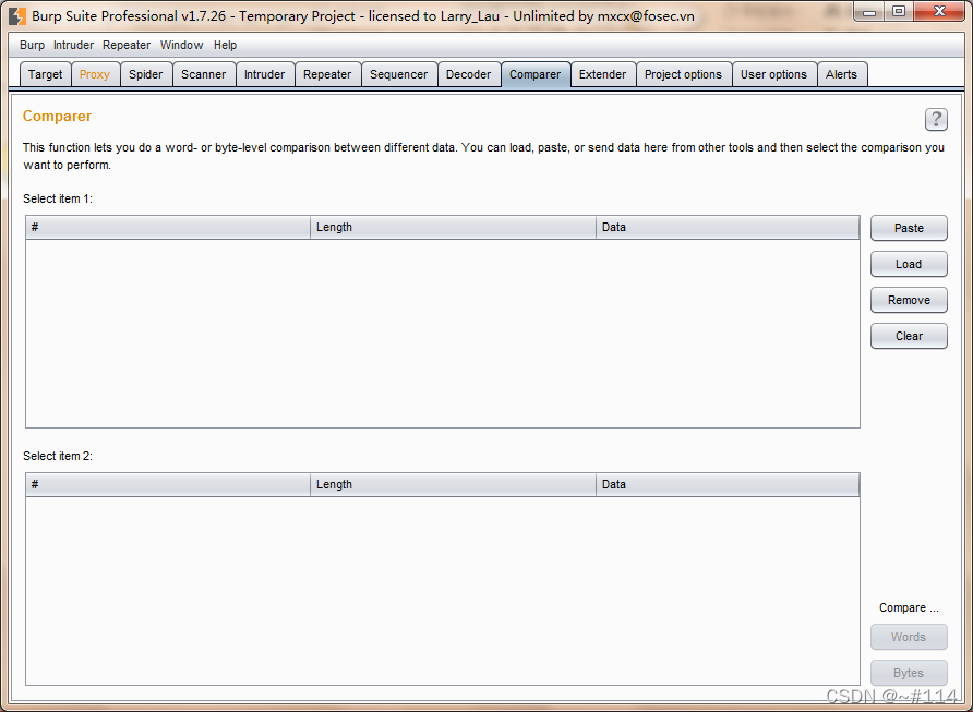Sort item 1 table by Length column
Image resolution: width=973 pixels, height=713 pixels.
click(453, 227)
